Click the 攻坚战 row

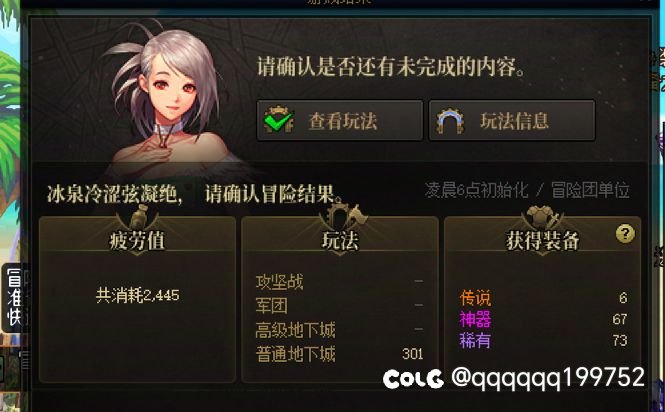339,282
